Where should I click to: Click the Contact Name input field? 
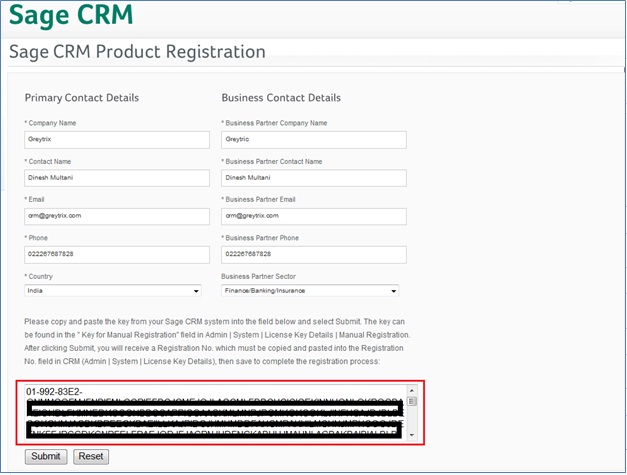[x=117, y=178]
